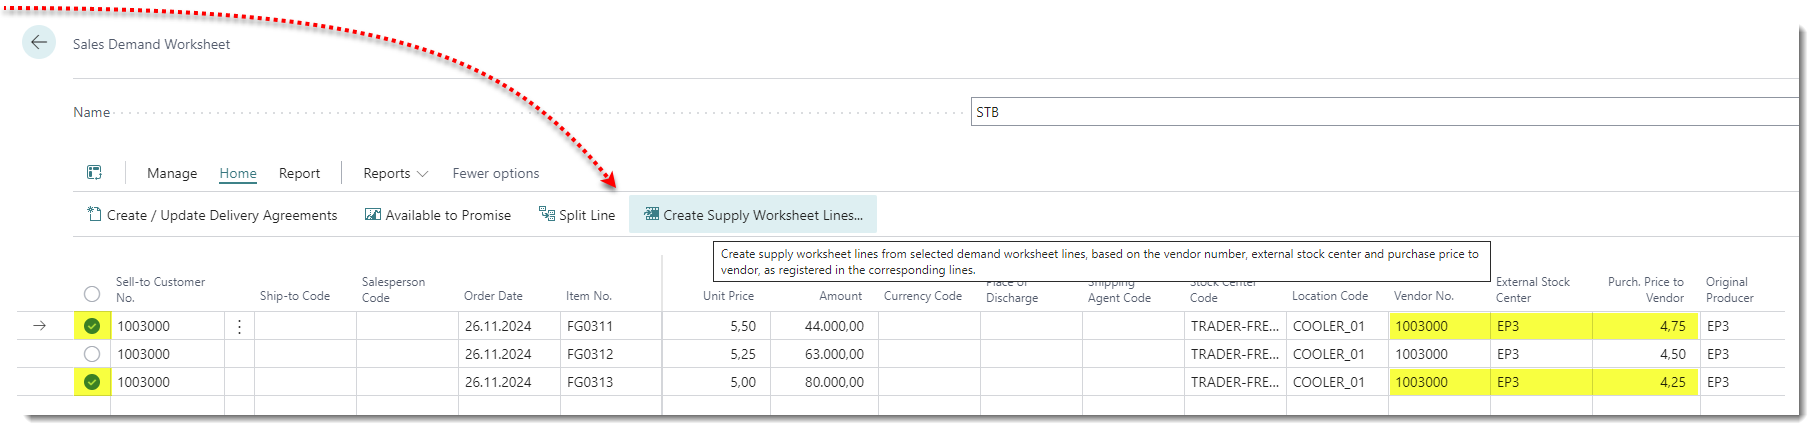Screen dimensions: 1814x430
Task: Click the Home tab
Action: 238,173
